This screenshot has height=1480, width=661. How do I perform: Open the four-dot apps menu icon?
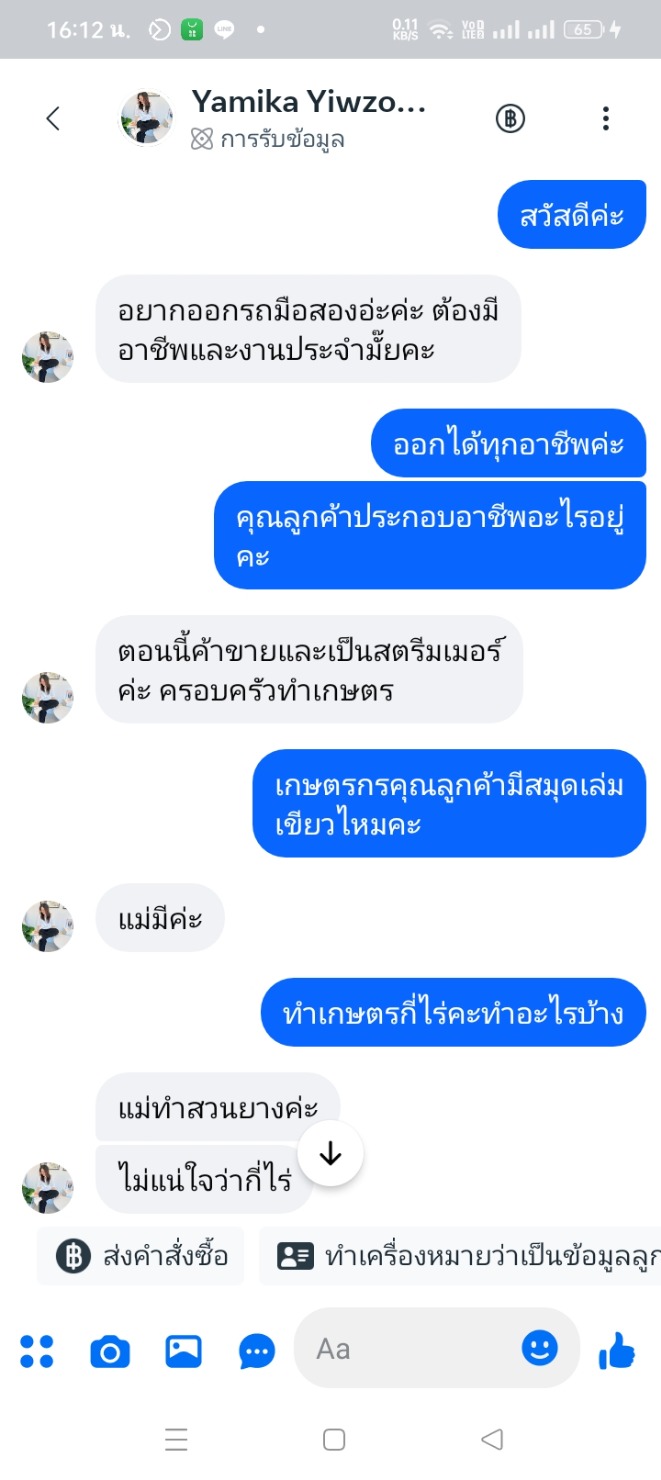coord(37,1351)
